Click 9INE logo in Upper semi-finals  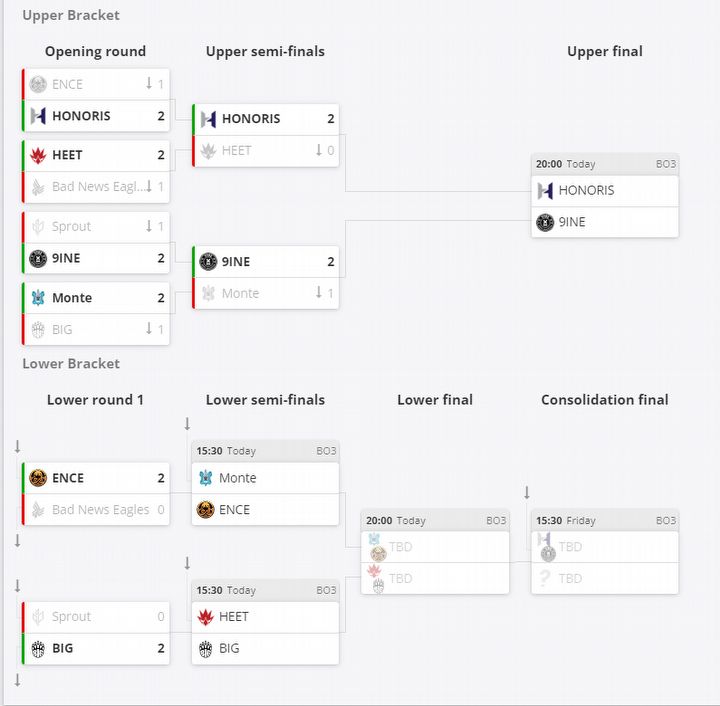click(x=208, y=261)
